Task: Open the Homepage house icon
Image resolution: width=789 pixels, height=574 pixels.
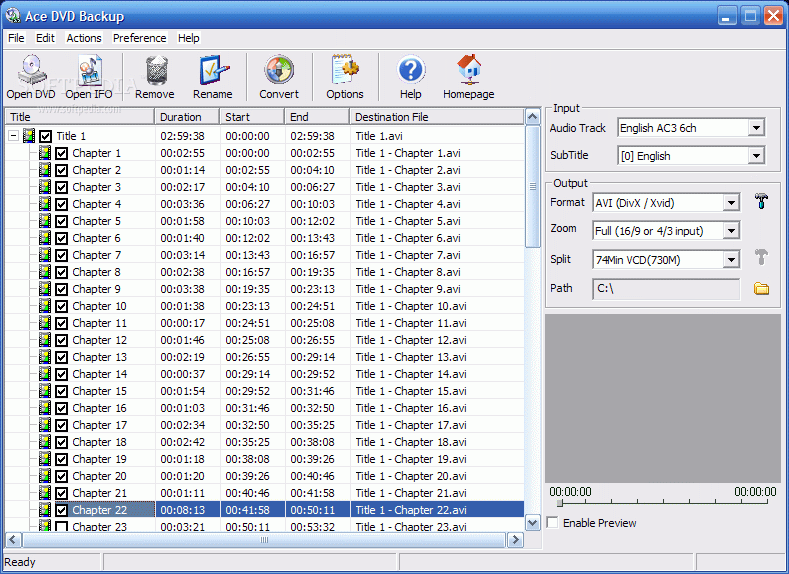Action: point(468,70)
